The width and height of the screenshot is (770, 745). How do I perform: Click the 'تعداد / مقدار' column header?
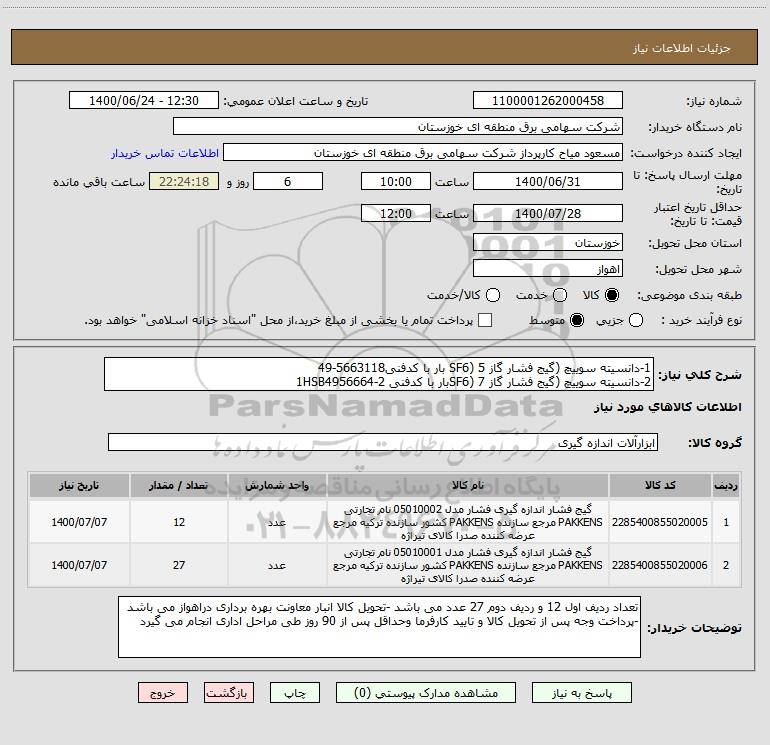[x=179, y=485]
